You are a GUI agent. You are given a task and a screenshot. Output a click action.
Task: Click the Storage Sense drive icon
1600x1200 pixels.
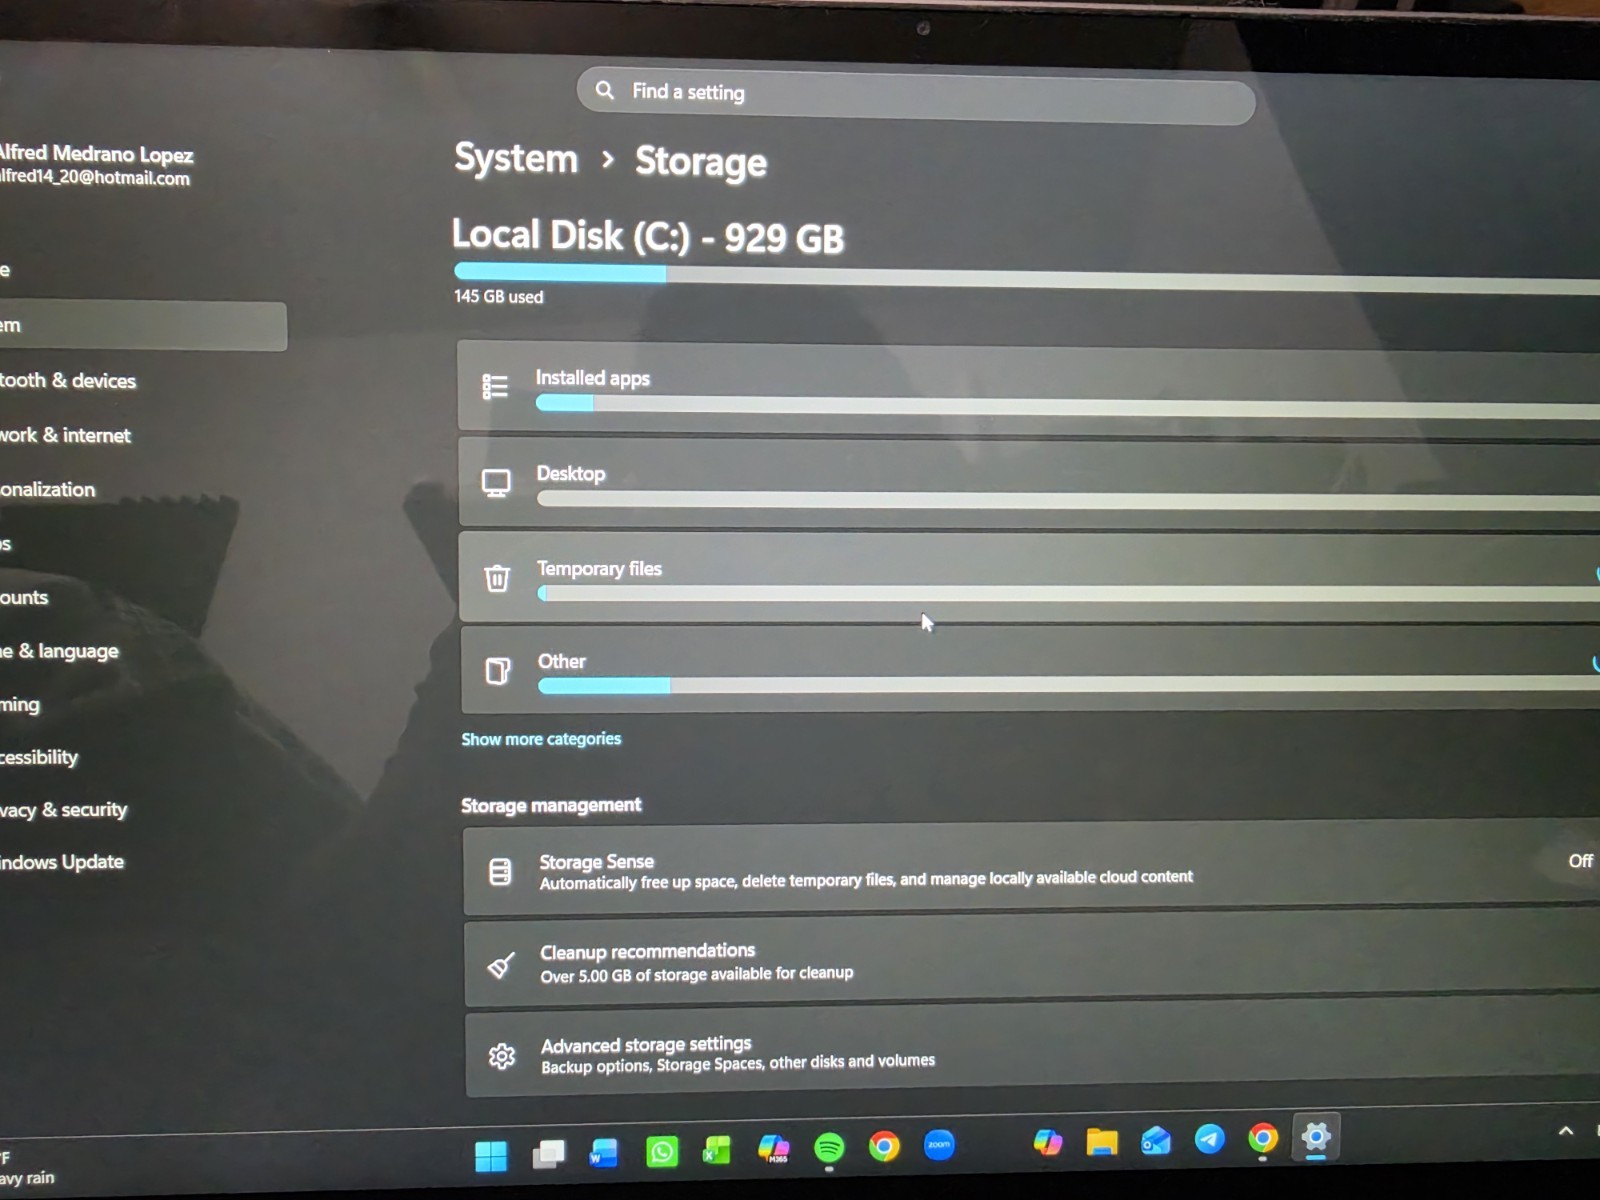pos(500,872)
